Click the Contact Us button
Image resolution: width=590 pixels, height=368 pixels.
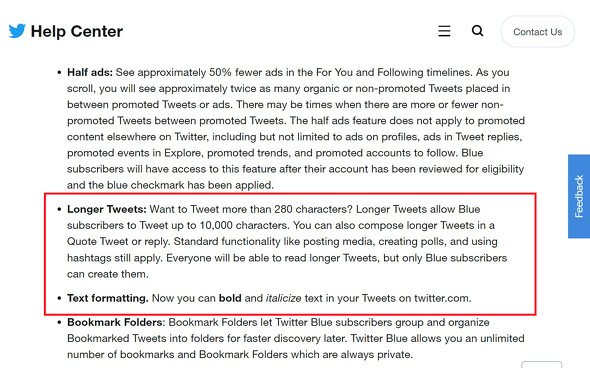pos(537,32)
